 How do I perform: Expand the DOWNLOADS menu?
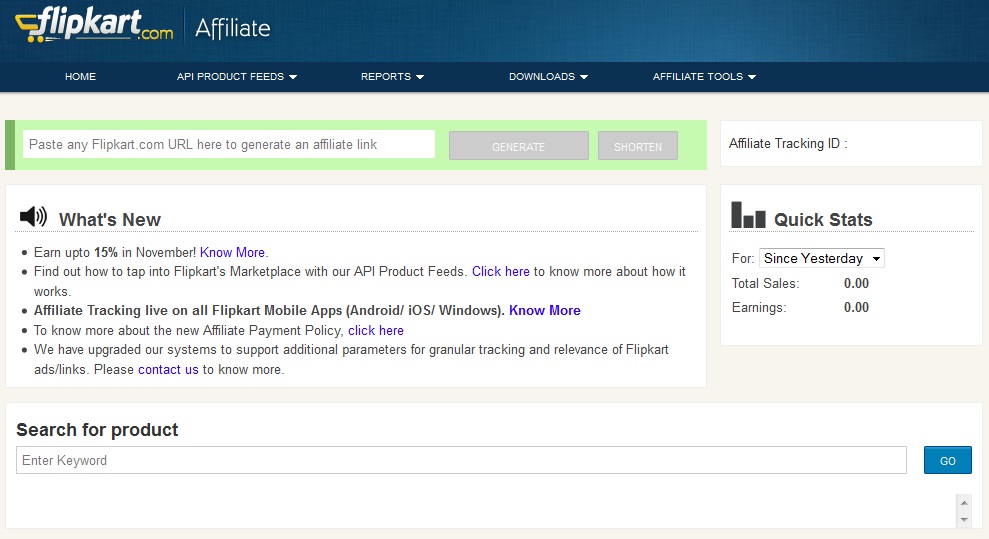click(x=548, y=76)
